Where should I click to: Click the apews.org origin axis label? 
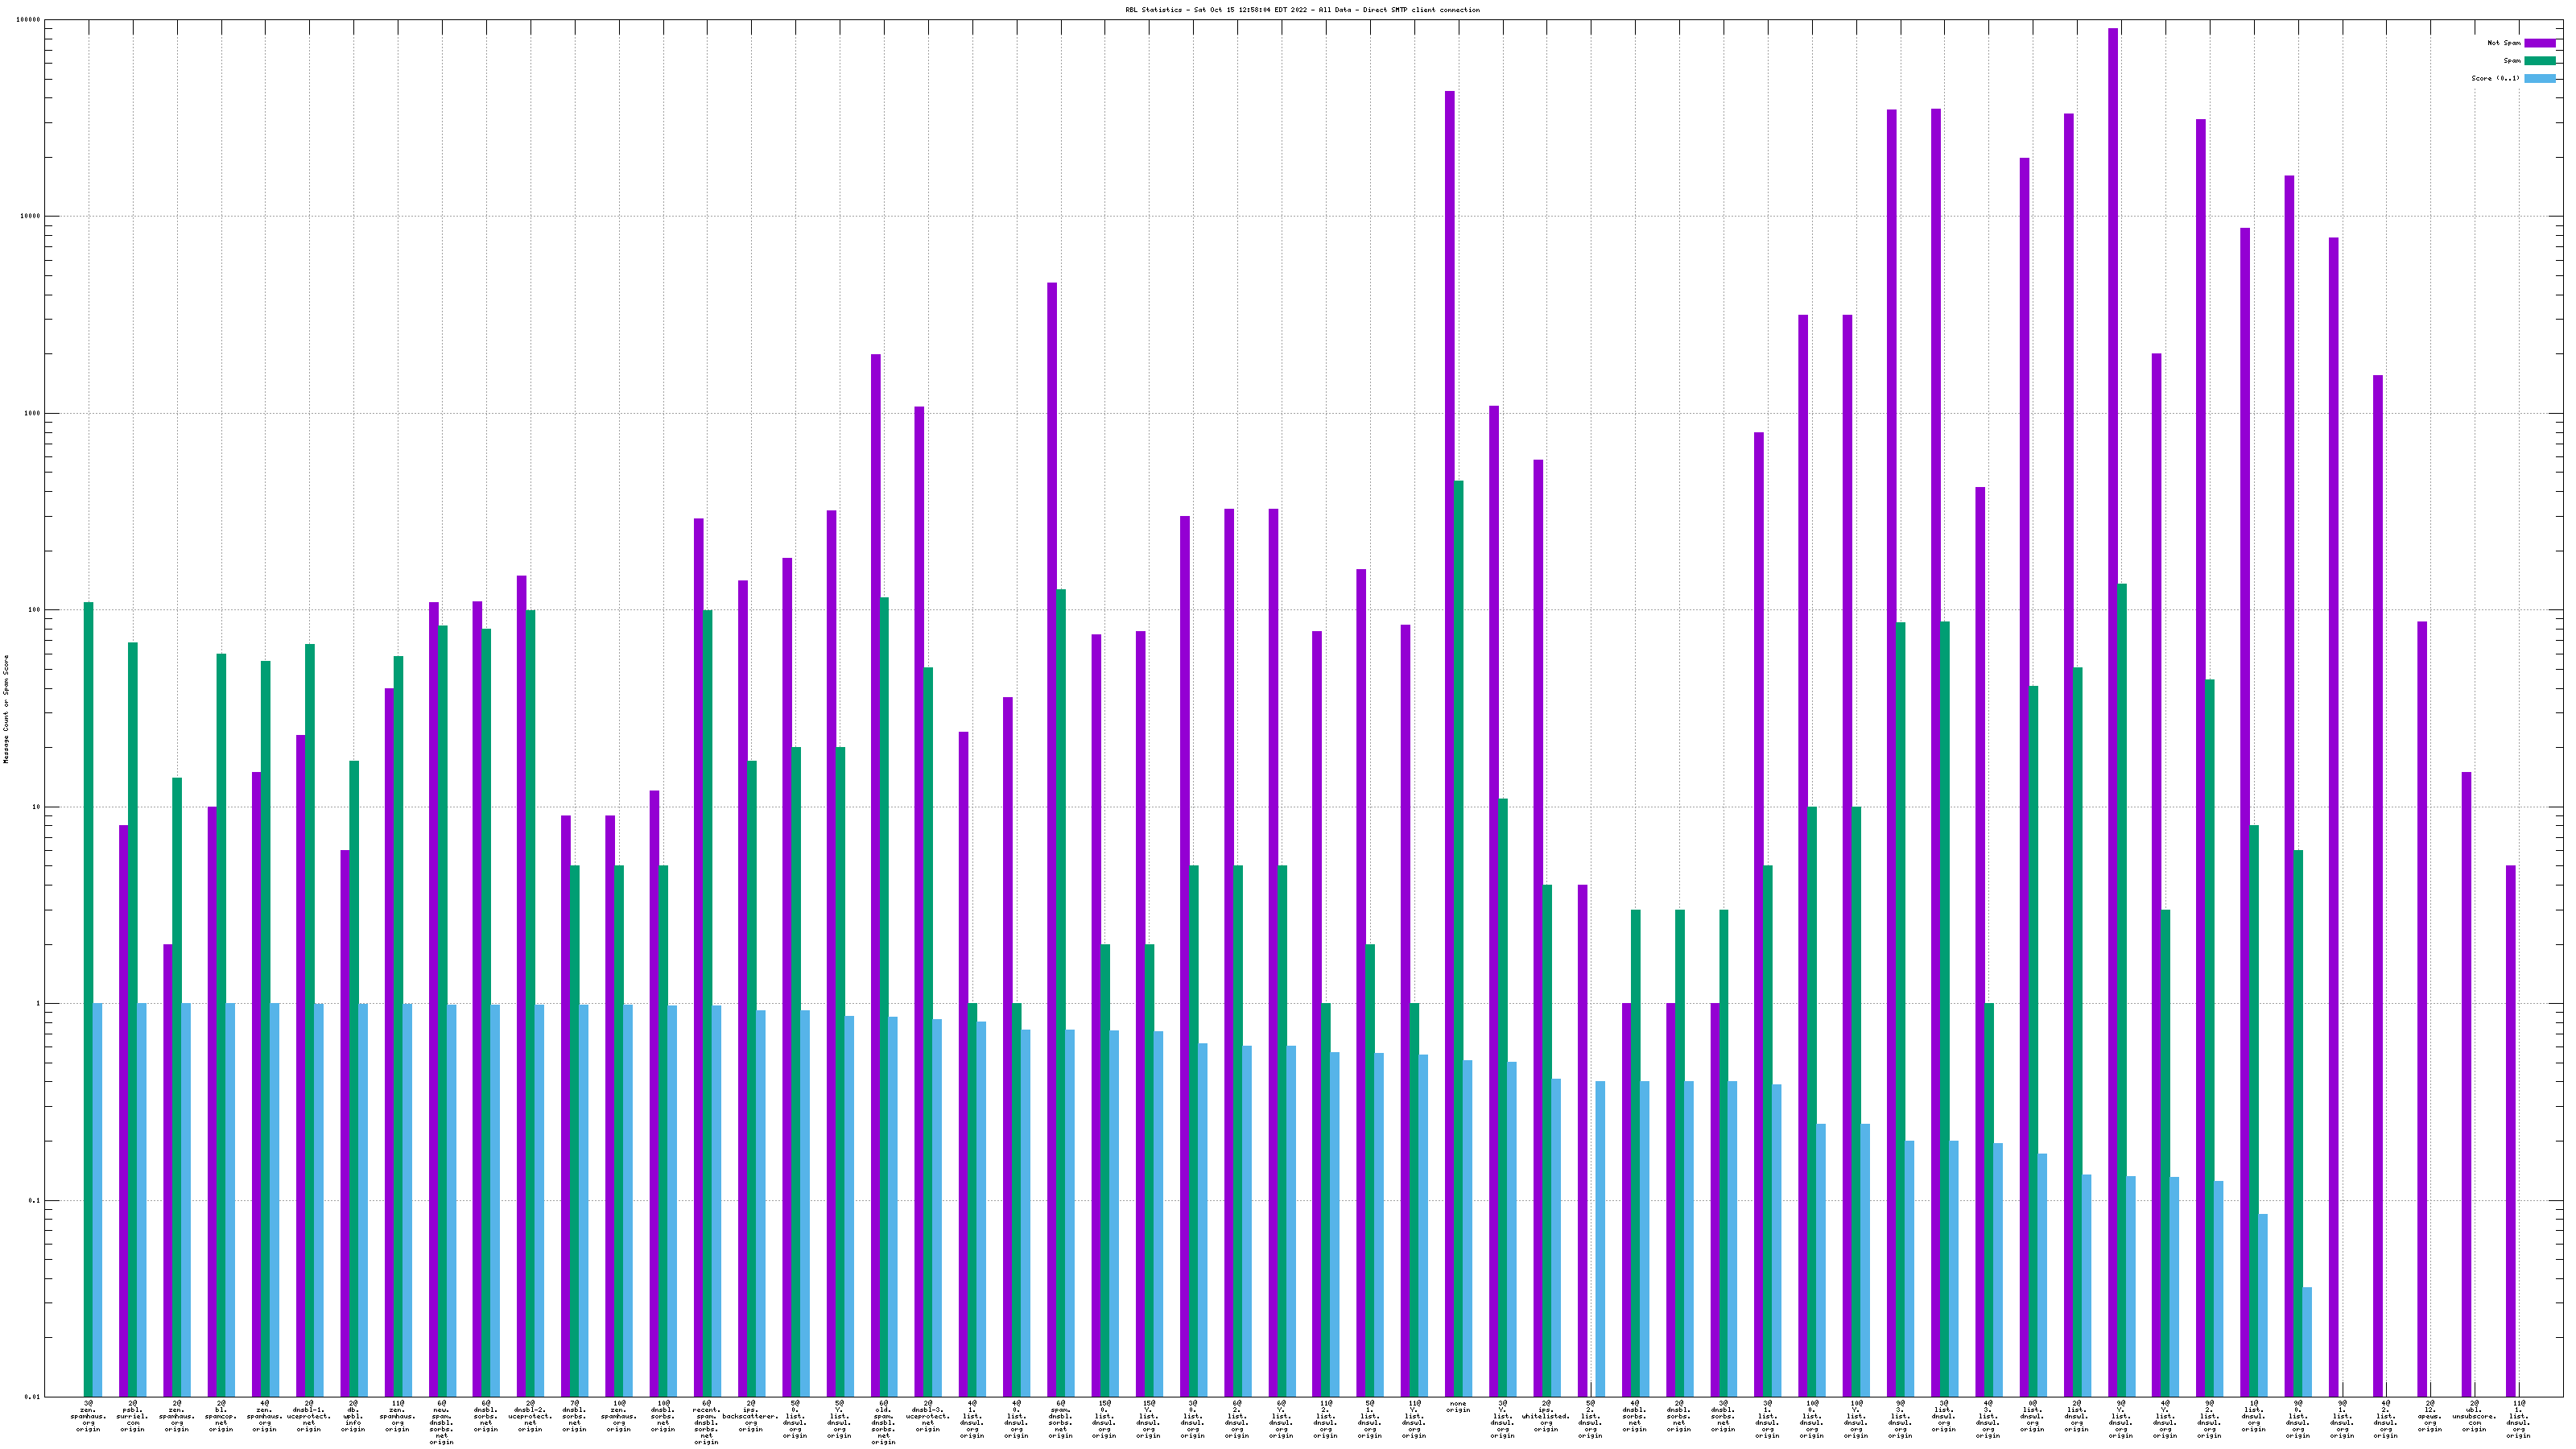[x=2430, y=1416]
